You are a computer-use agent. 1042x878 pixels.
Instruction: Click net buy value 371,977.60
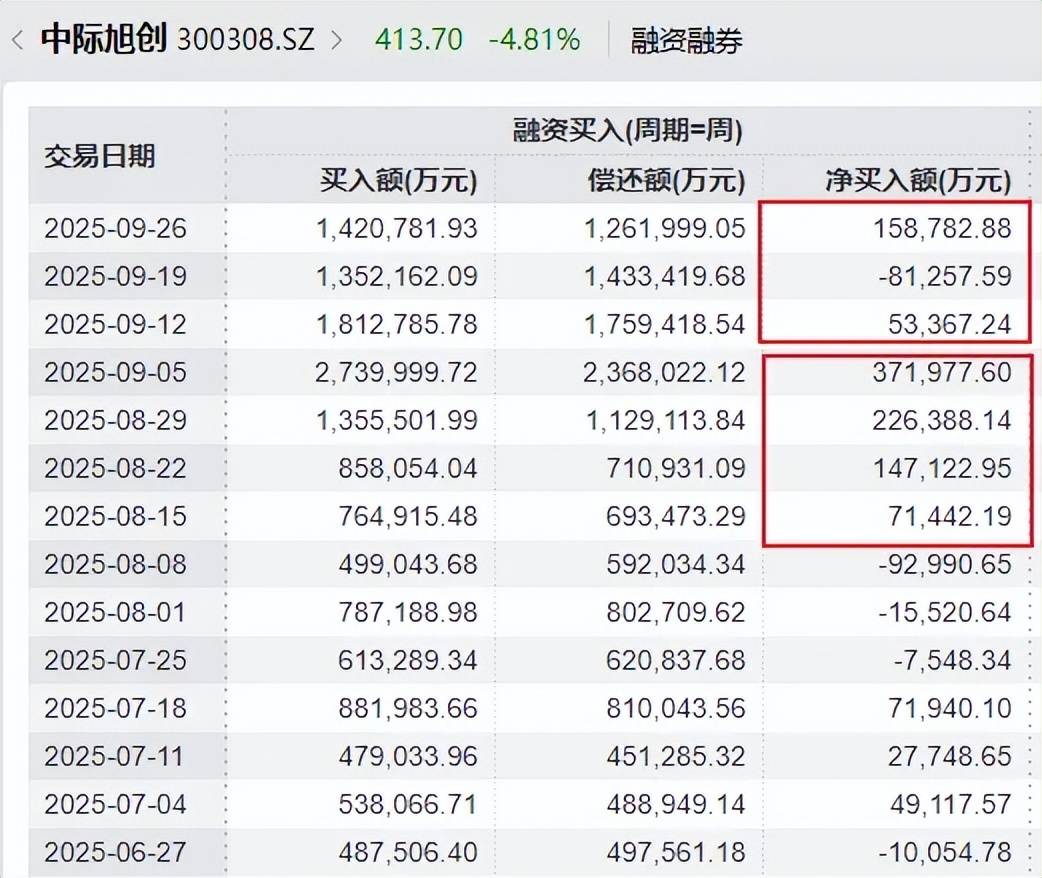coord(942,372)
